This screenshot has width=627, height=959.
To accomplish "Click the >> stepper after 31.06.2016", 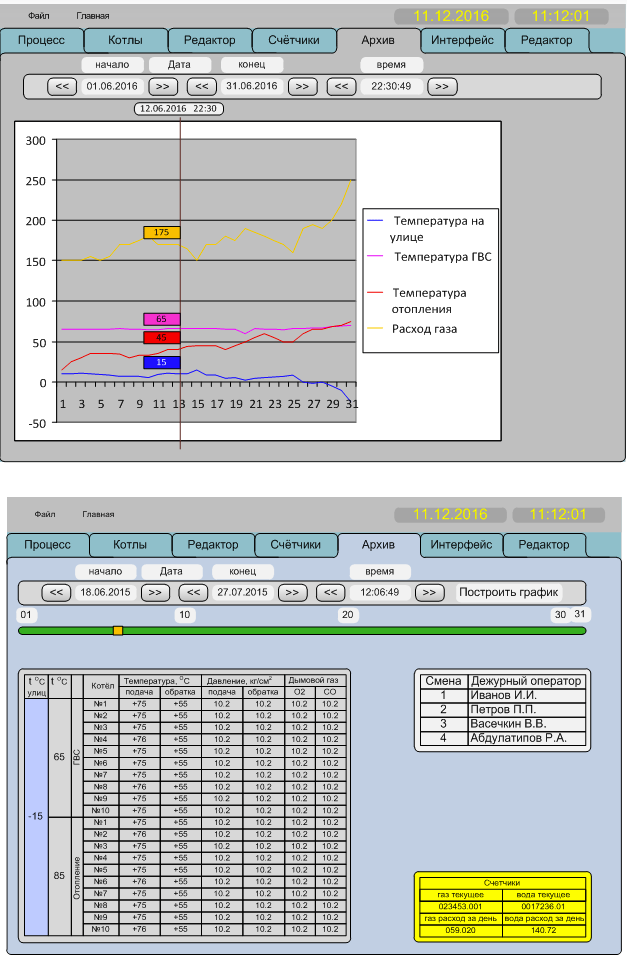I will coord(302,86).
